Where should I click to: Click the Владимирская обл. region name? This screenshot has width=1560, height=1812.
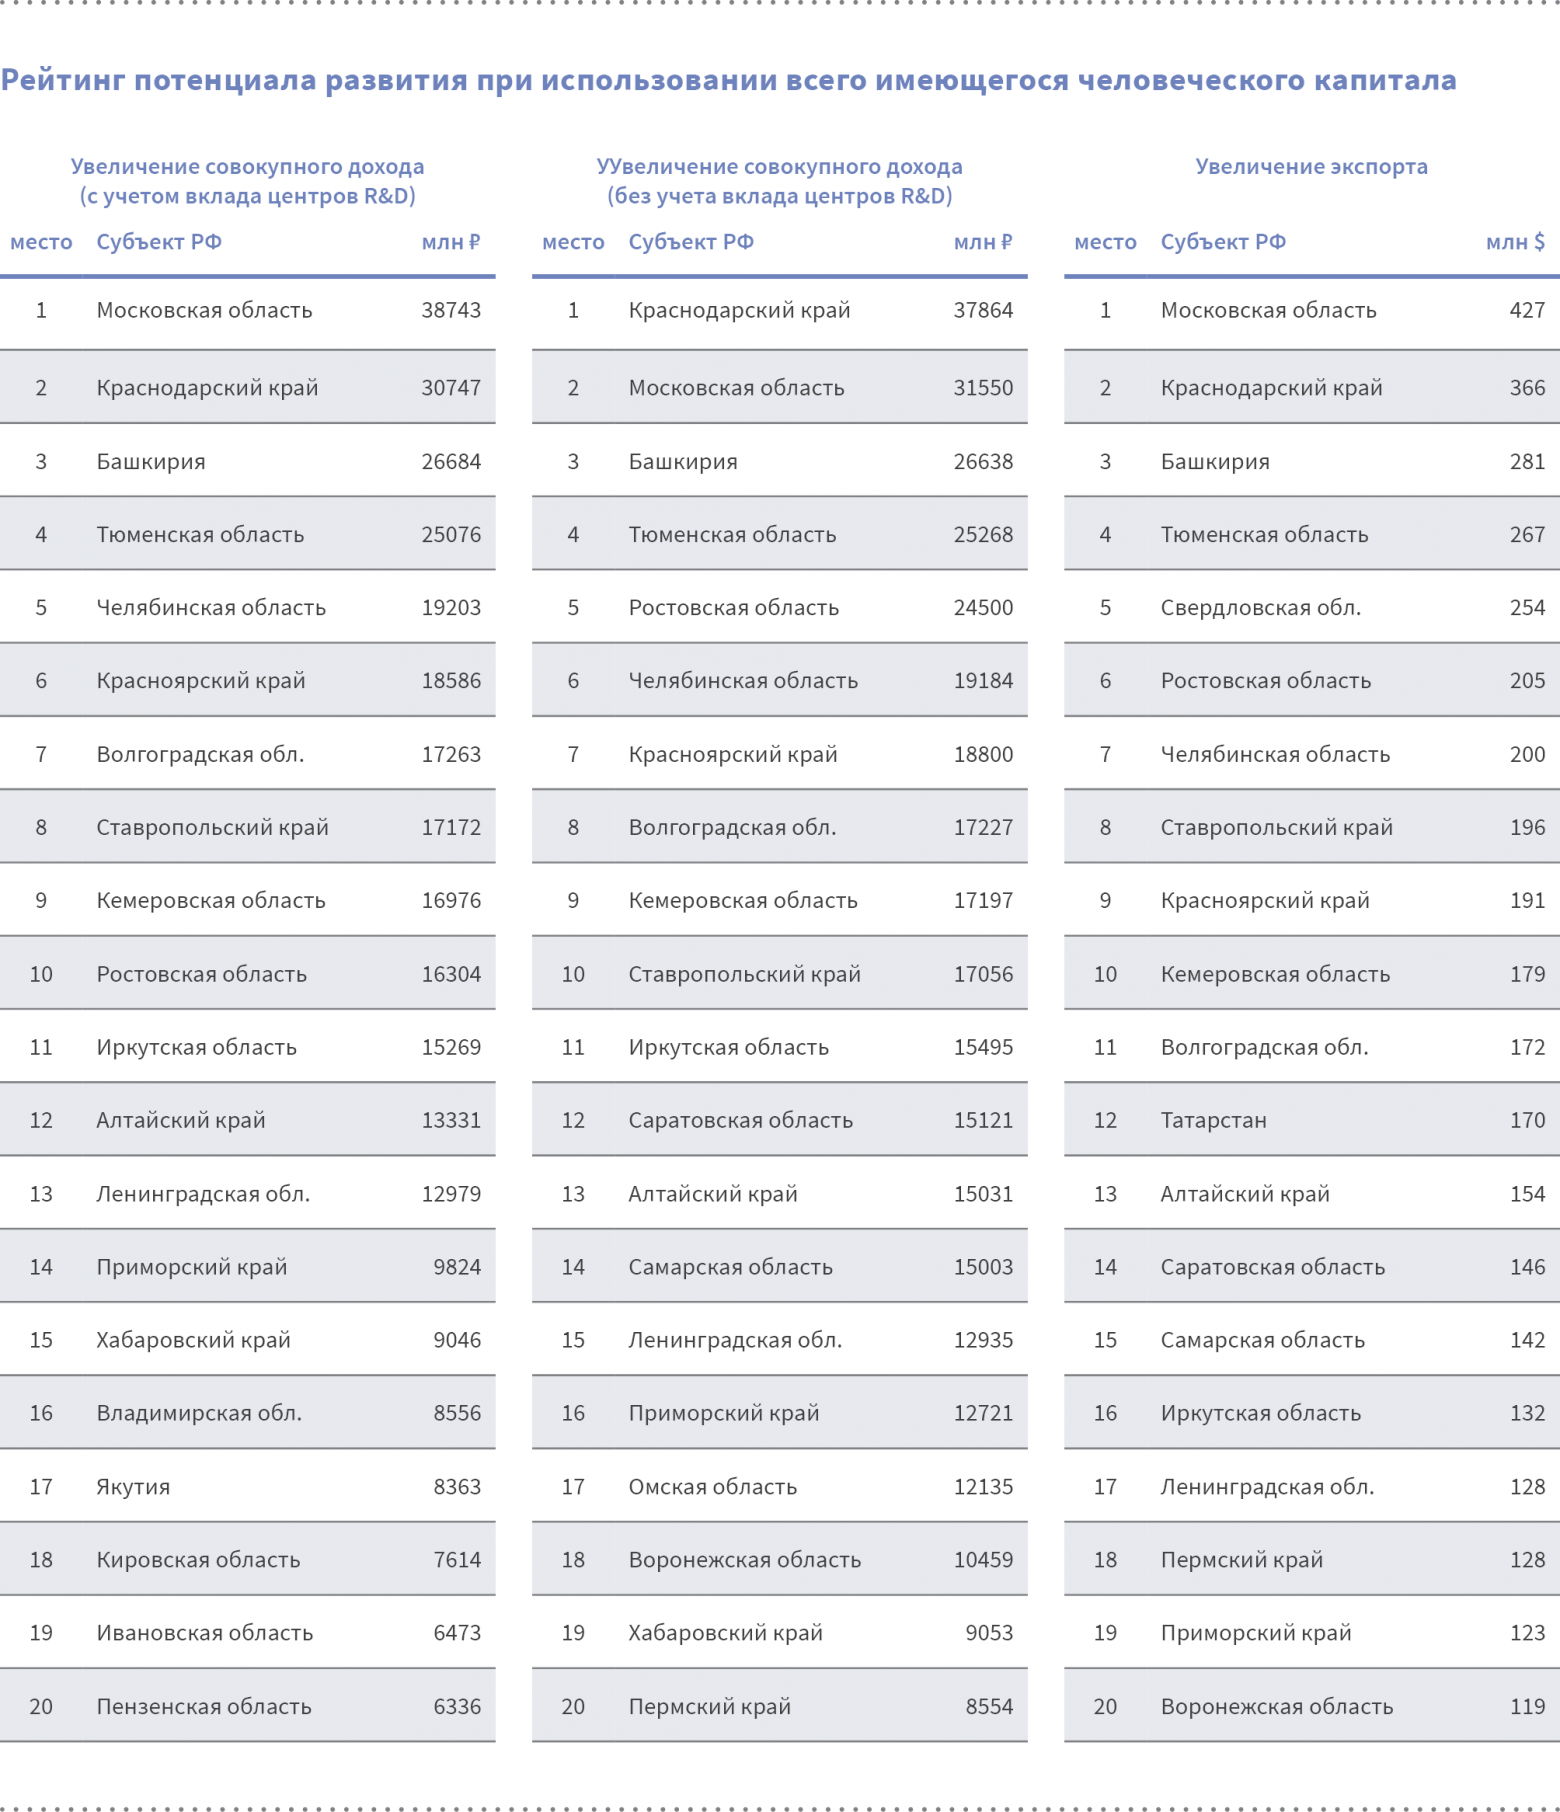[x=199, y=1414]
